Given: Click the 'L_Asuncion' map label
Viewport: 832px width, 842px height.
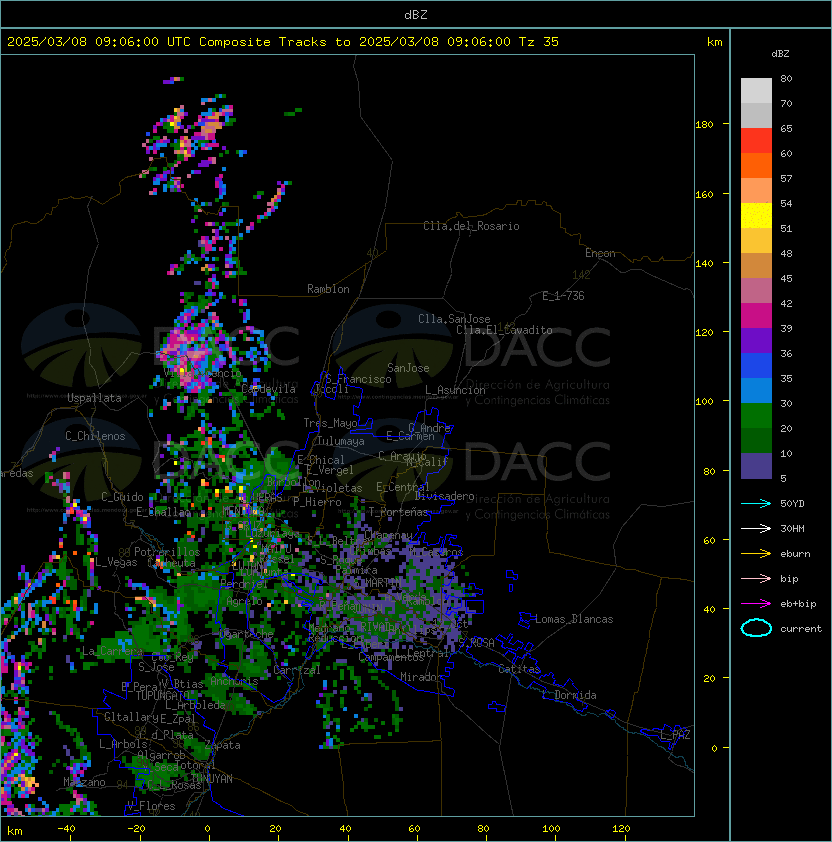Looking at the screenshot, I should [x=455, y=390].
